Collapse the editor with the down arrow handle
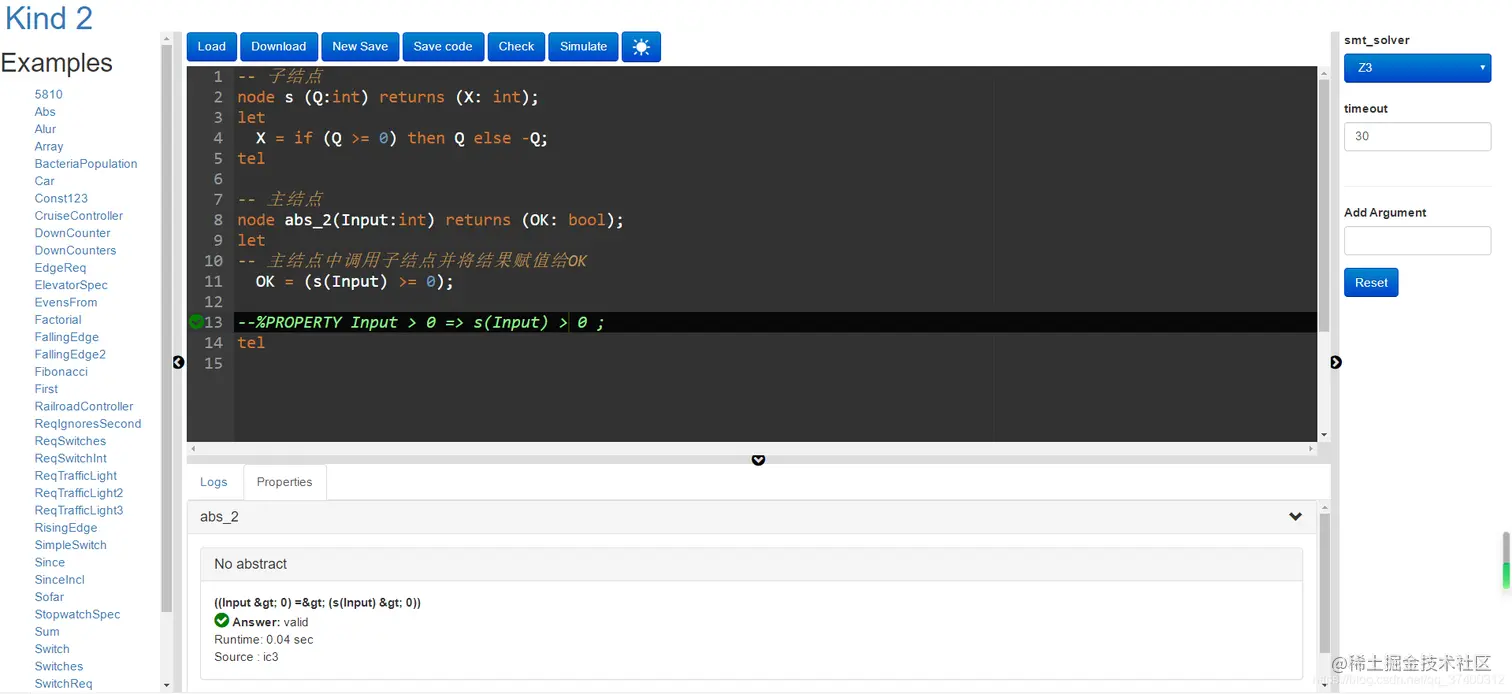This screenshot has width=1512, height=694. pyautogui.click(x=758, y=460)
